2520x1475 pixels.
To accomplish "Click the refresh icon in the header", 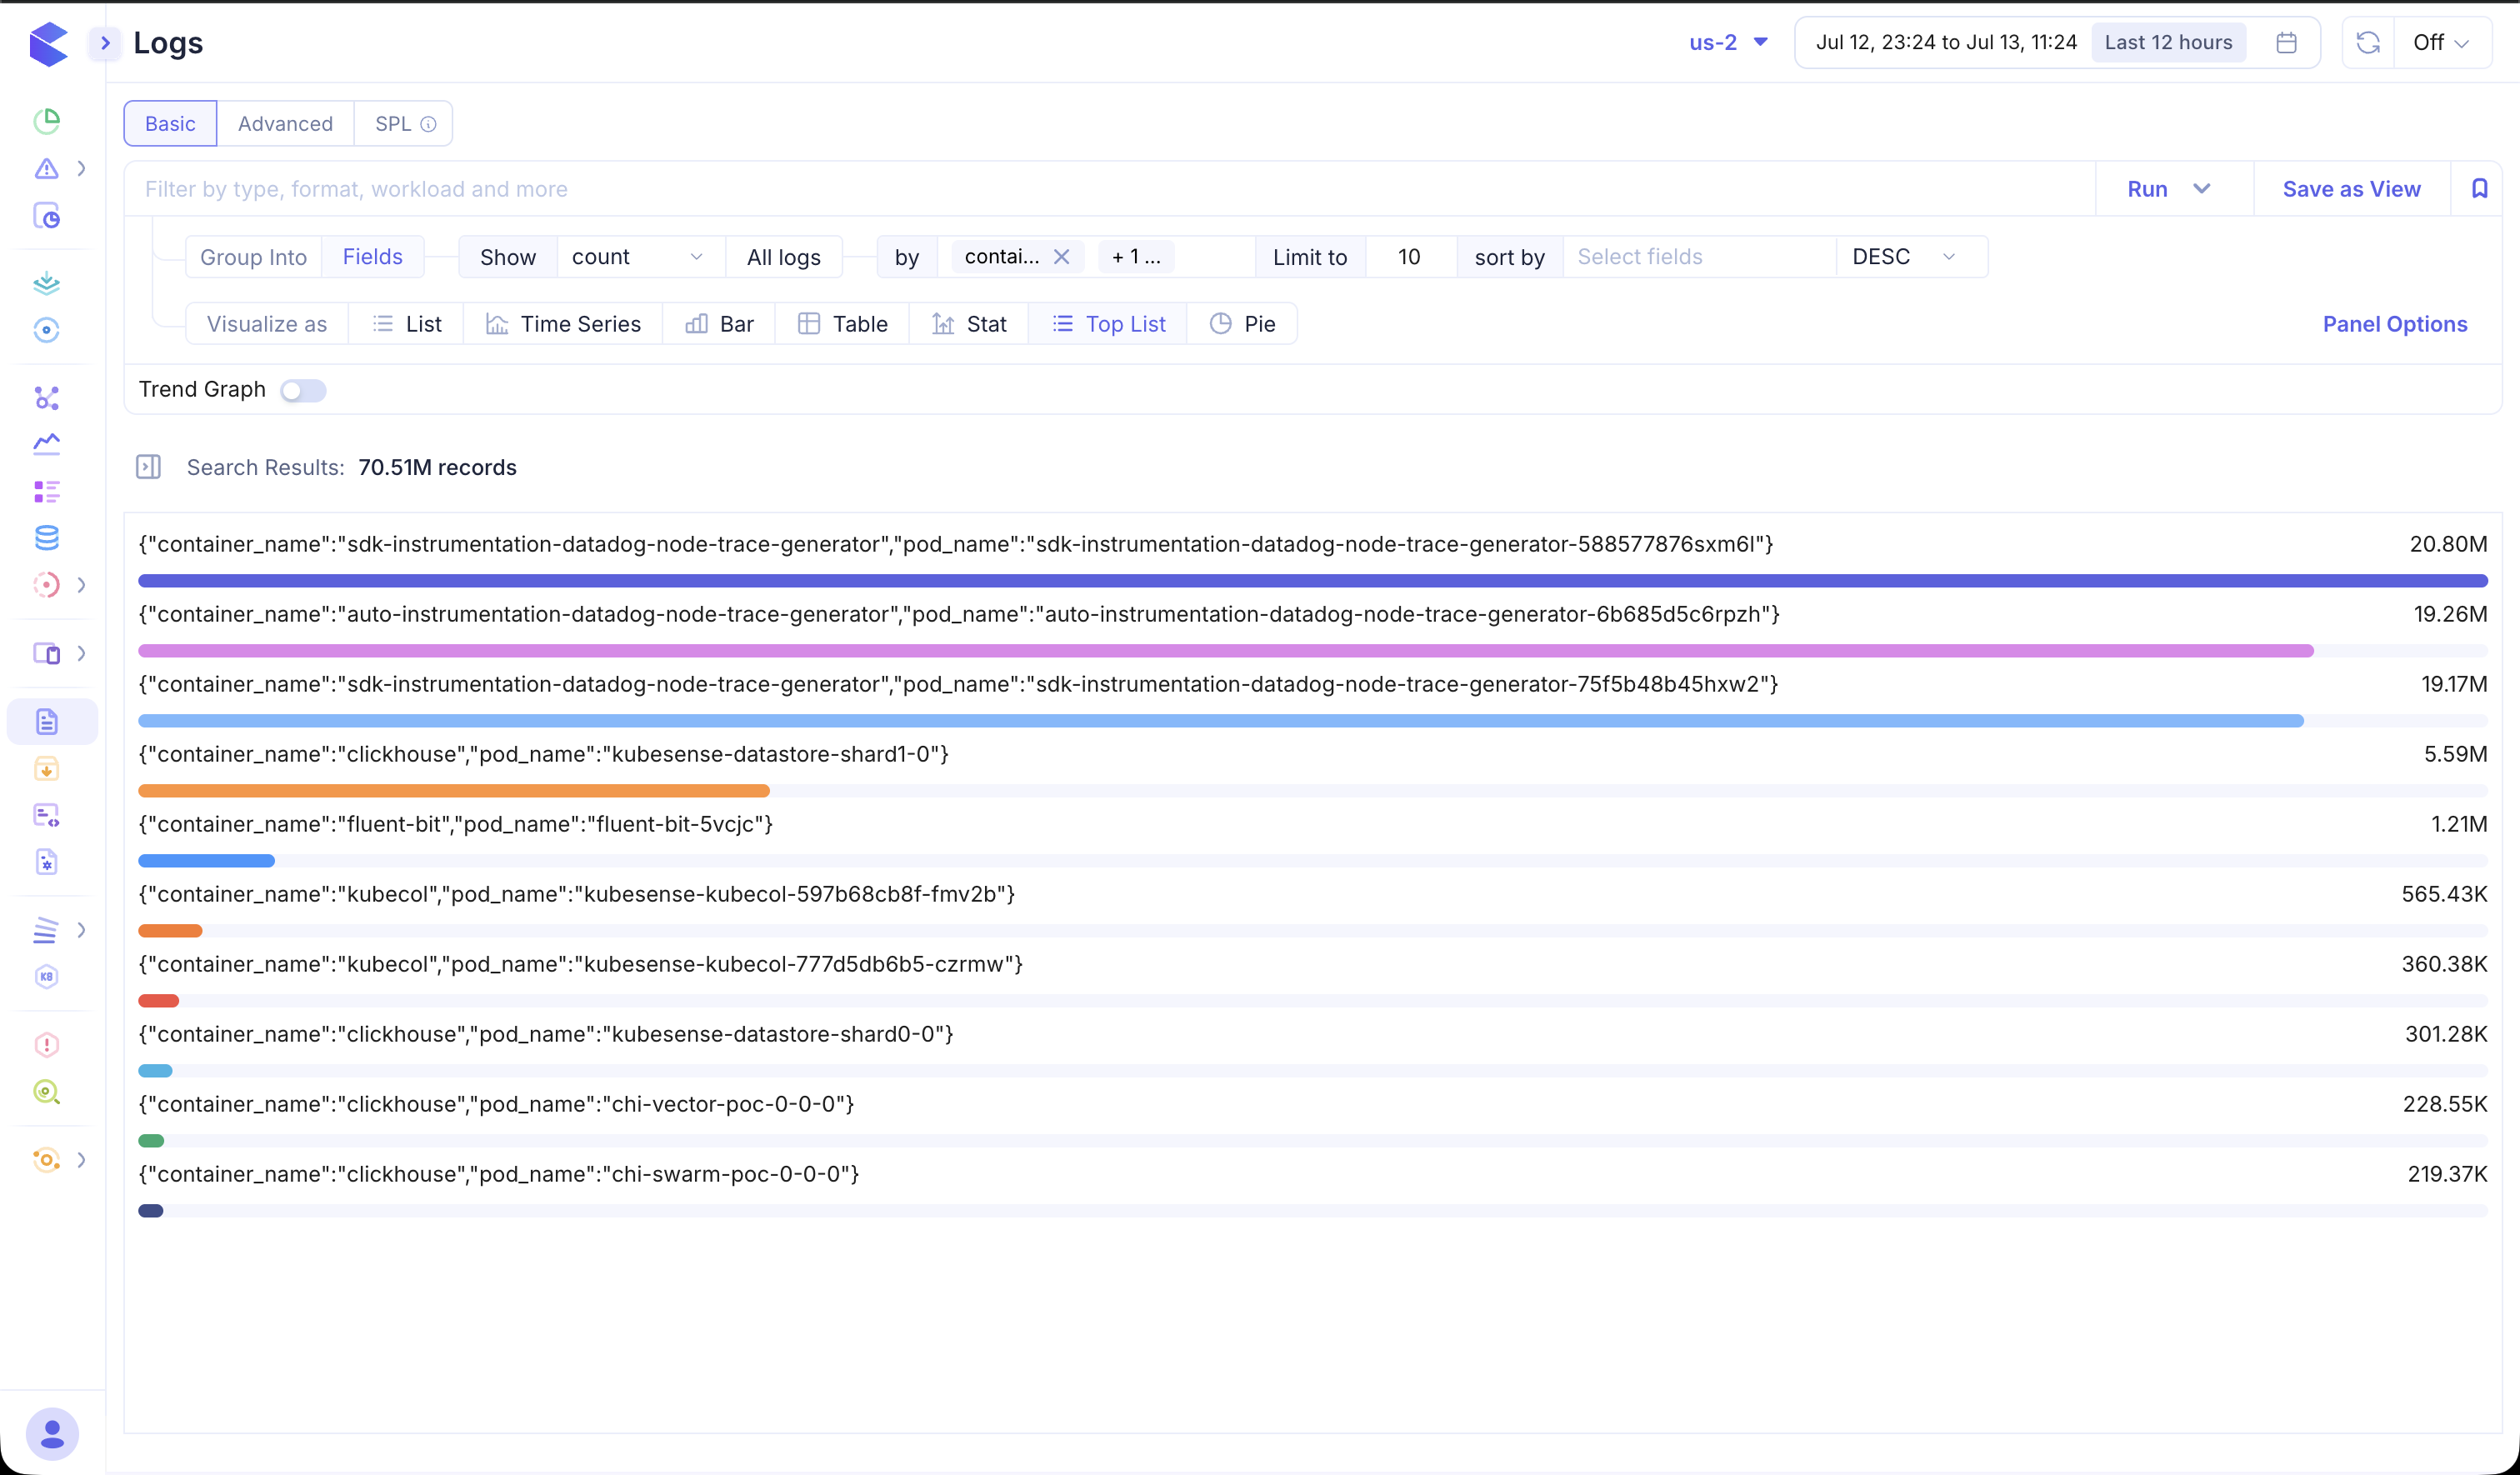I will [2367, 42].
